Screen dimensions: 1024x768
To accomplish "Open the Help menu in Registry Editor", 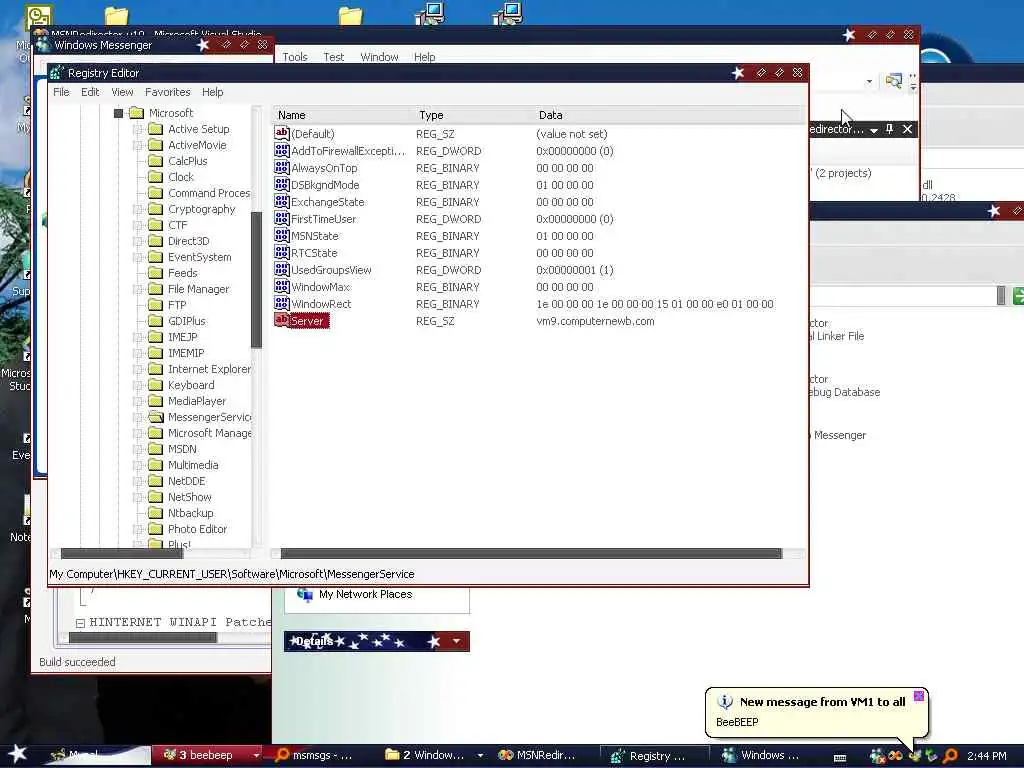I will click(212, 92).
